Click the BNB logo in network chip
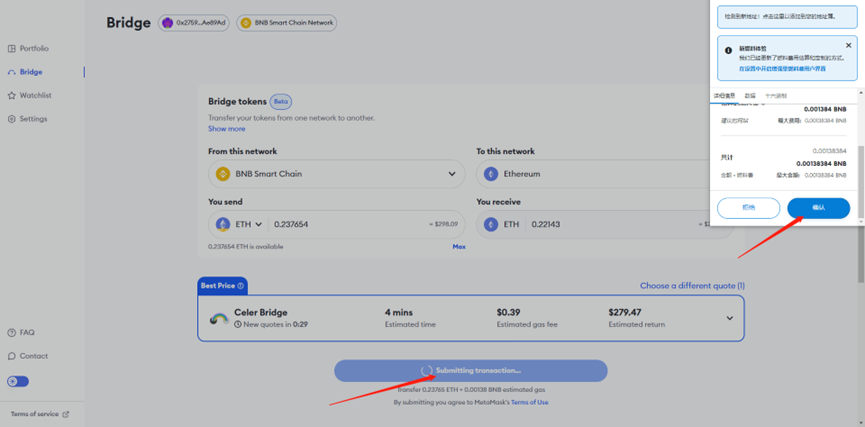 coord(245,23)
